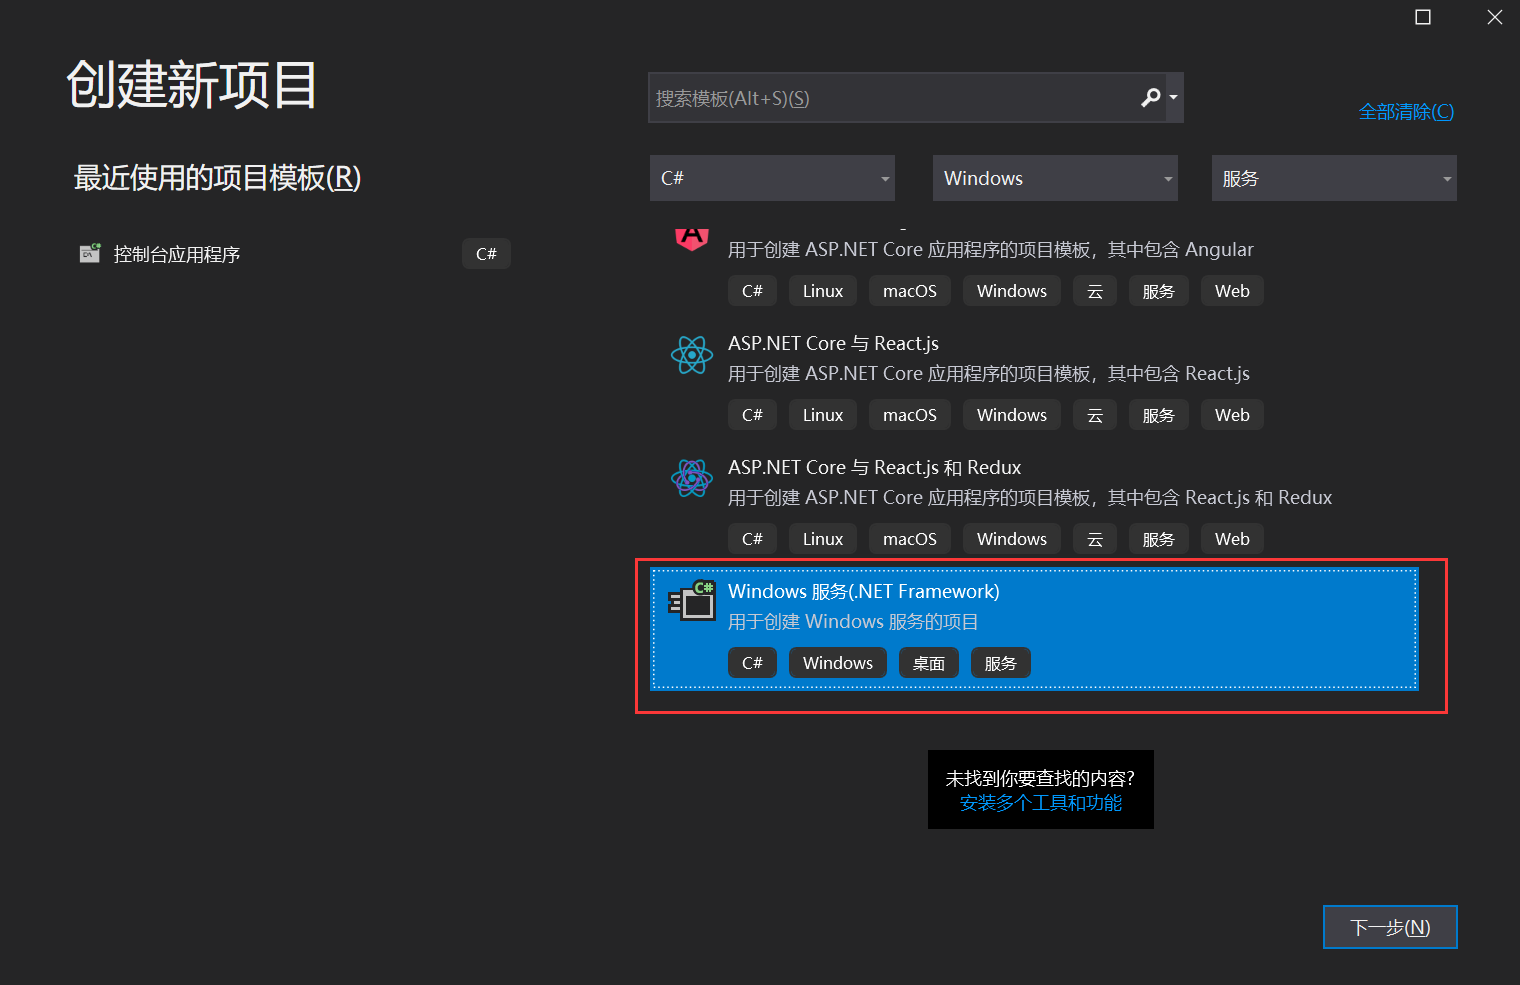Screen dimensions: 1520x985
Task: Open the 服务 project type filter dropdown
Action: (x=1334, y=178)
